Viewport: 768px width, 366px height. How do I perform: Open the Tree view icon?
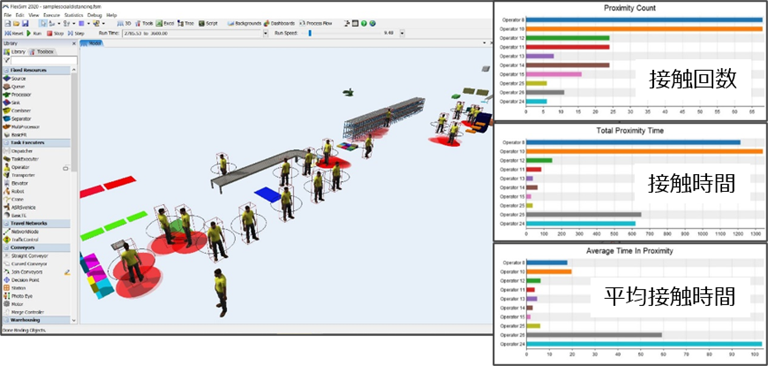point(185,24)
